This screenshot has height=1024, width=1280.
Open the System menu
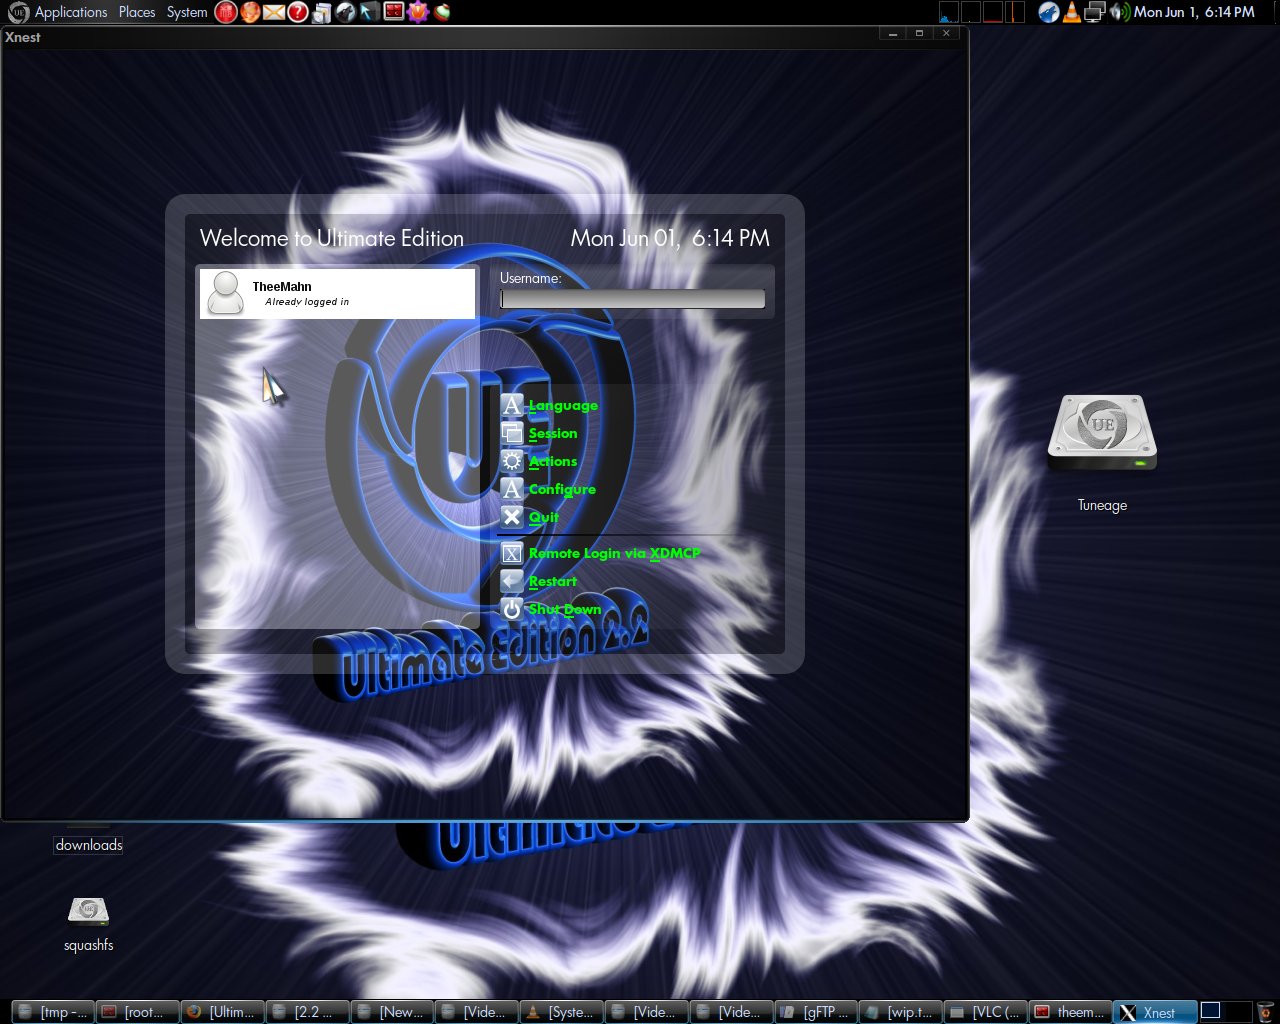(187, 12)
